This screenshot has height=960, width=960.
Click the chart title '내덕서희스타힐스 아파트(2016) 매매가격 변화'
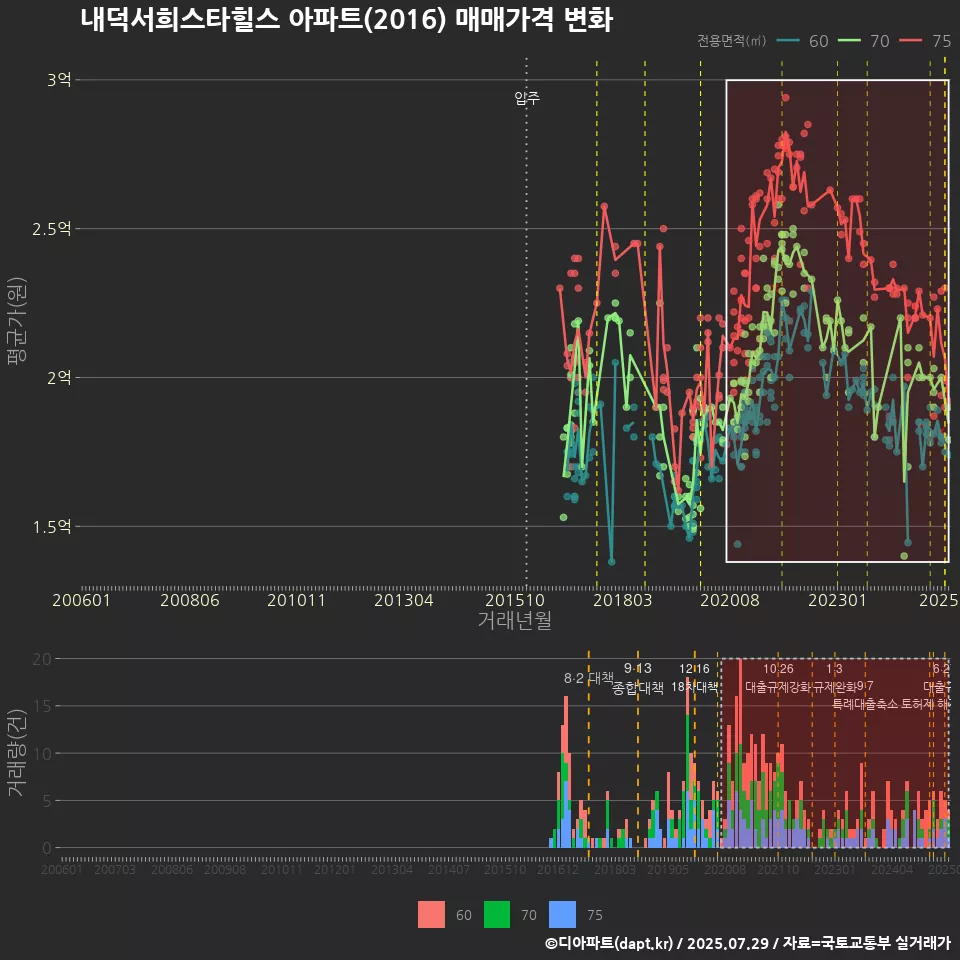click(347, 19)
